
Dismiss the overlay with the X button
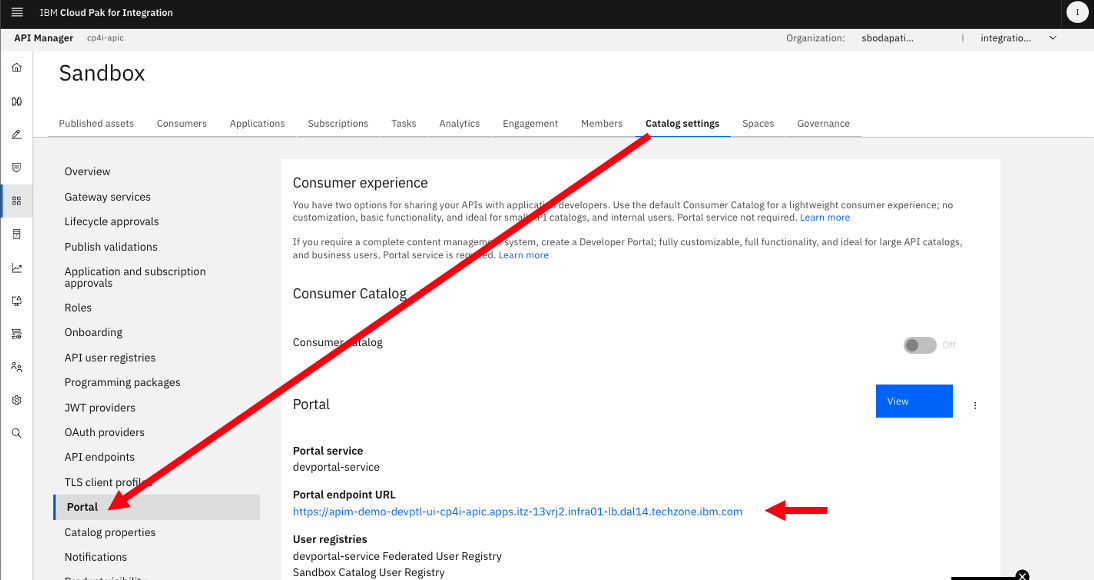point(1022,575)
